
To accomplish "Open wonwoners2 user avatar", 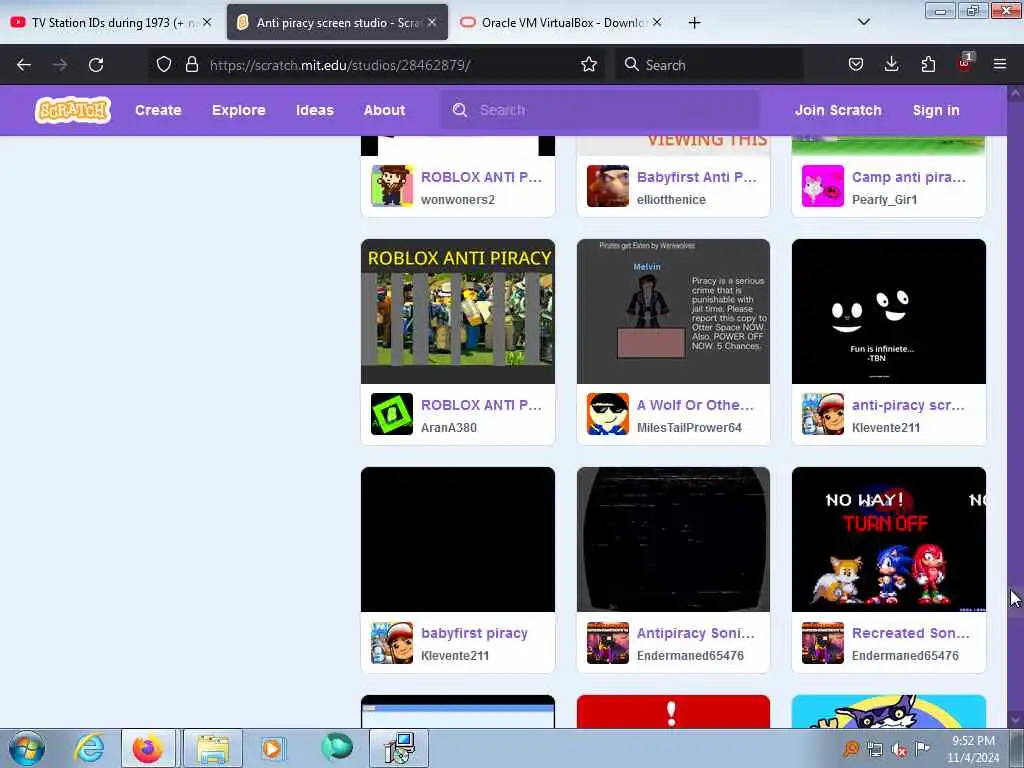I will pos(392,186).
